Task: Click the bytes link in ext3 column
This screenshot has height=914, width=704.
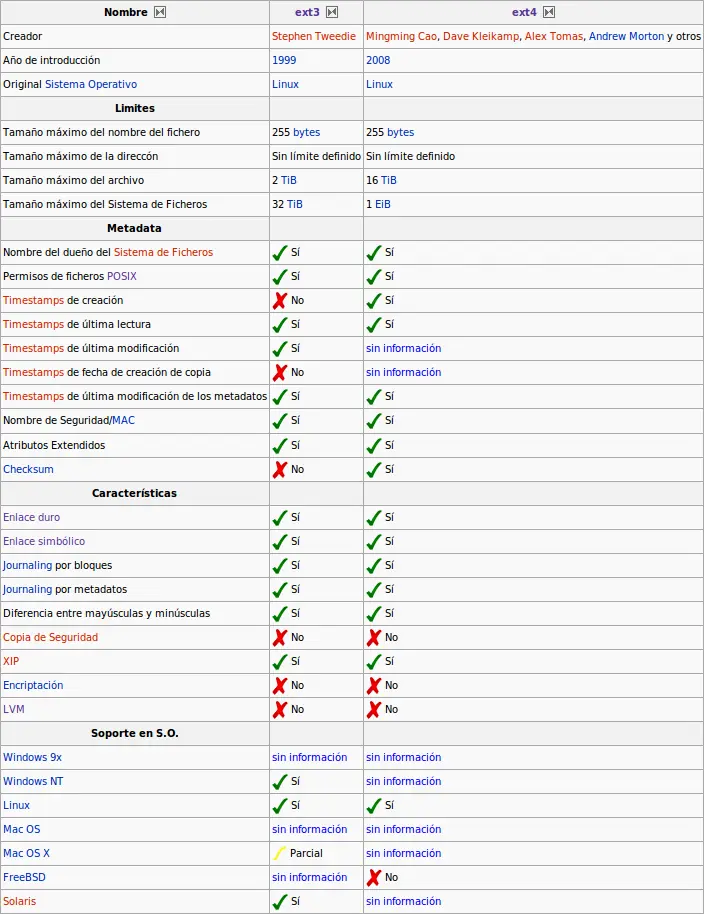Action: (307, 132)
